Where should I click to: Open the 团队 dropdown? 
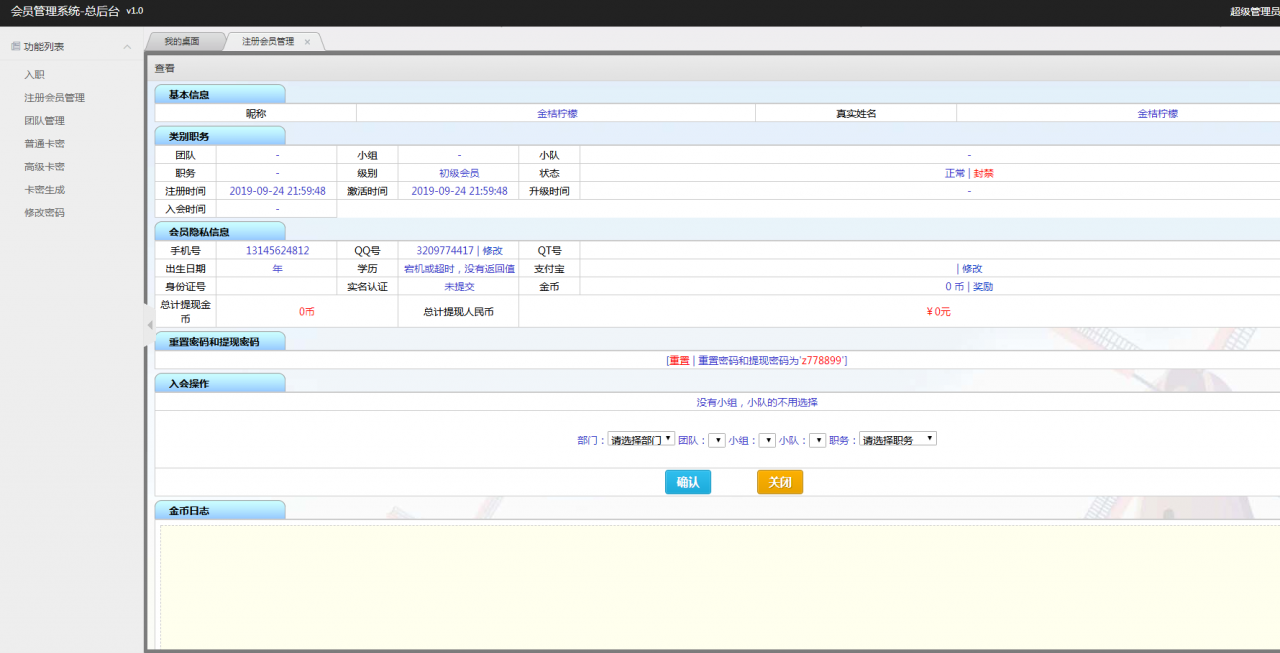pyautogui.click(x=716, y=439)
